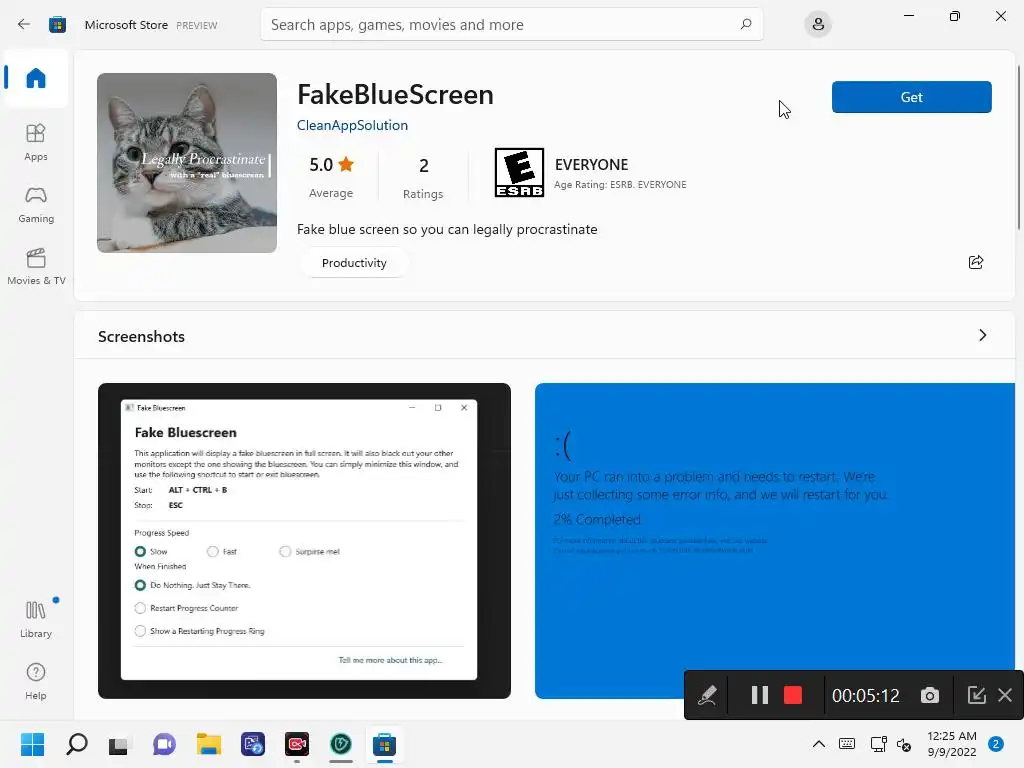Stop the recording with red square
The image size is (1024, 768).
click(x=793, y=695)
